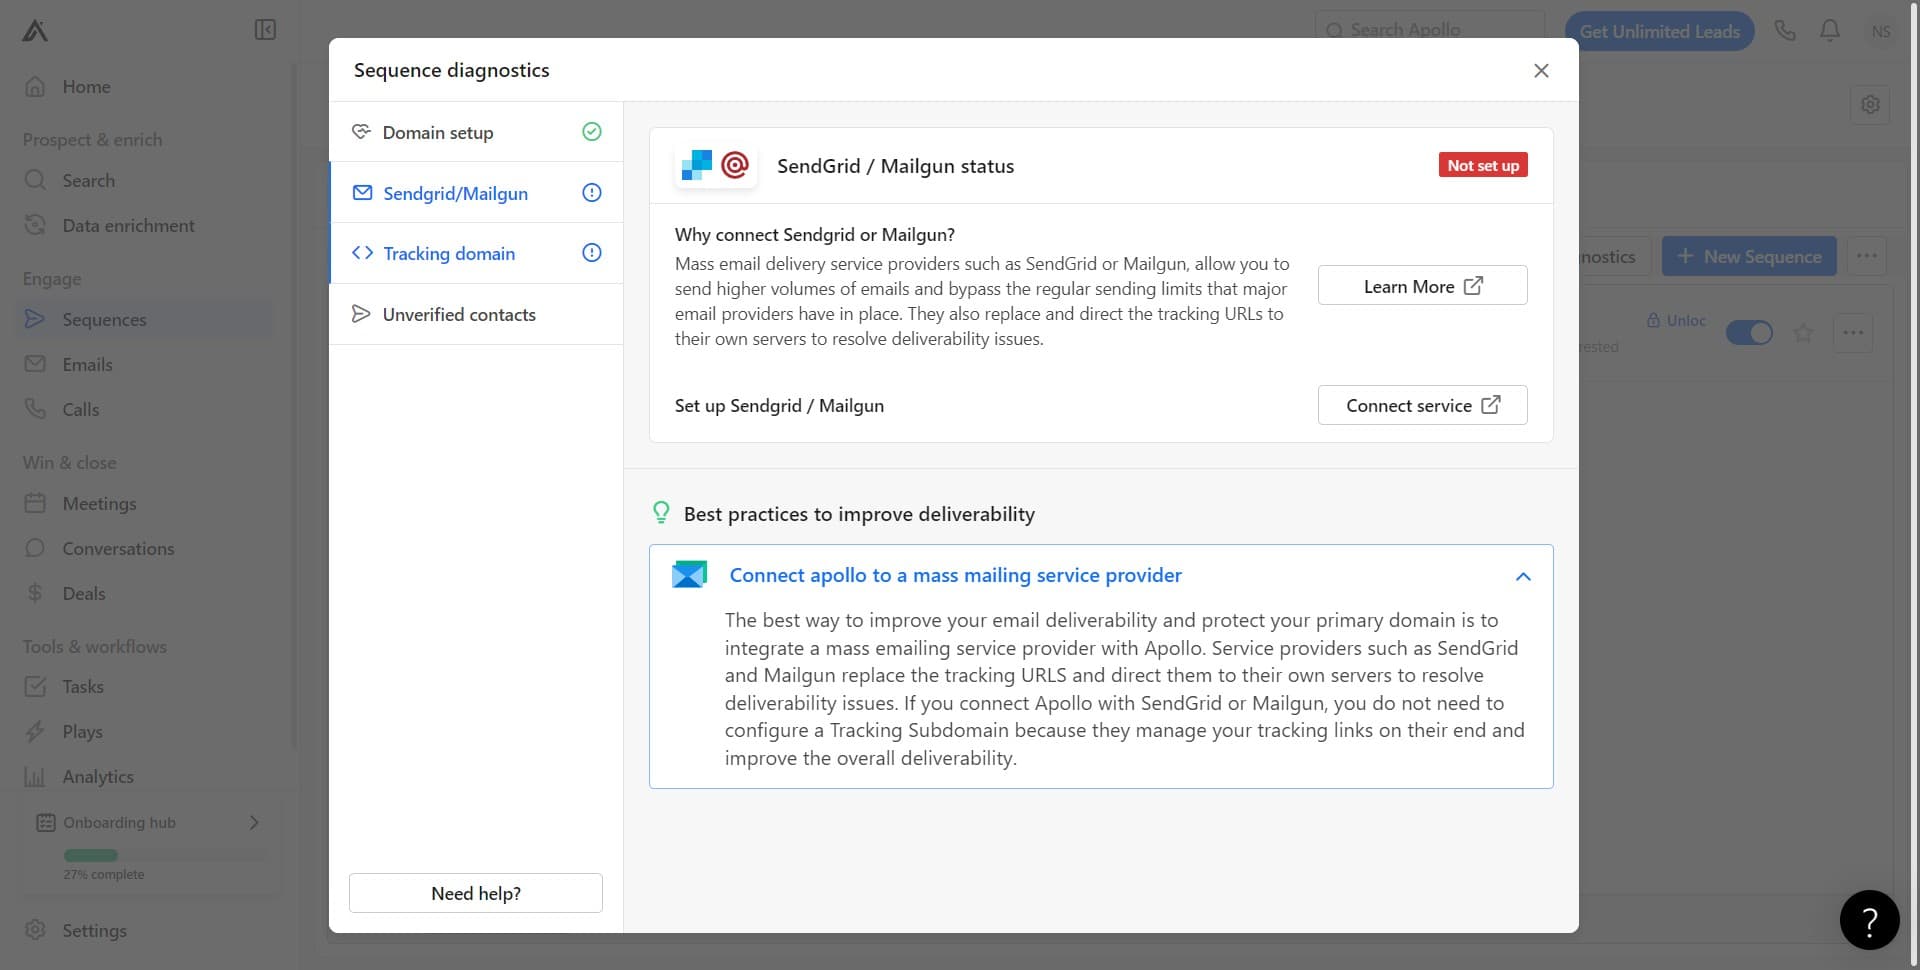Click the Sendgrid/Mailgun warning info icon

click(592, 193)
